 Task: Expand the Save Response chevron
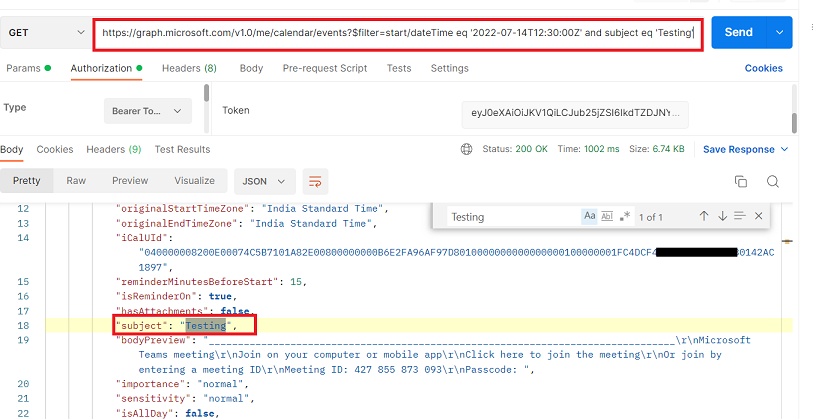pyautogui.click(x=784, y=149)
